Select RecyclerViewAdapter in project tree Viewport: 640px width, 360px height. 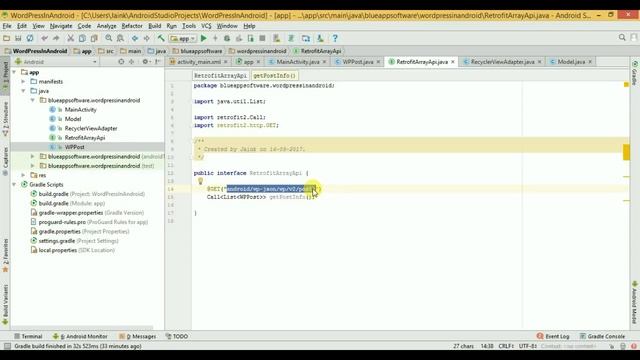pyautogui.click(x=91, y=129)
